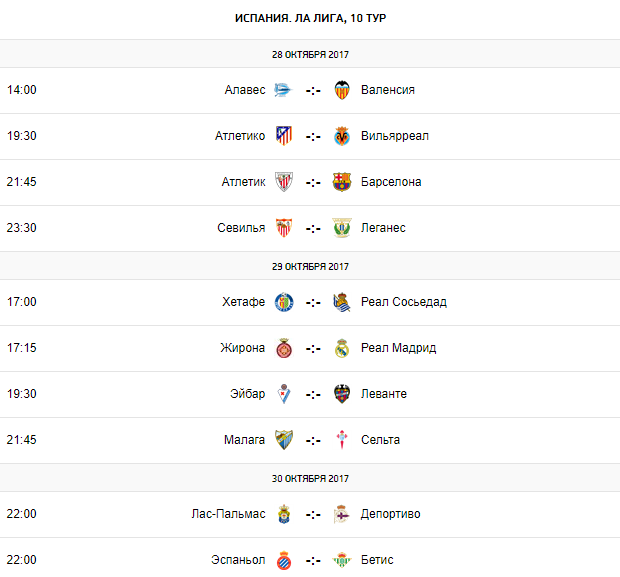Click the Betis club crest icon

click(x=342, y=560)
